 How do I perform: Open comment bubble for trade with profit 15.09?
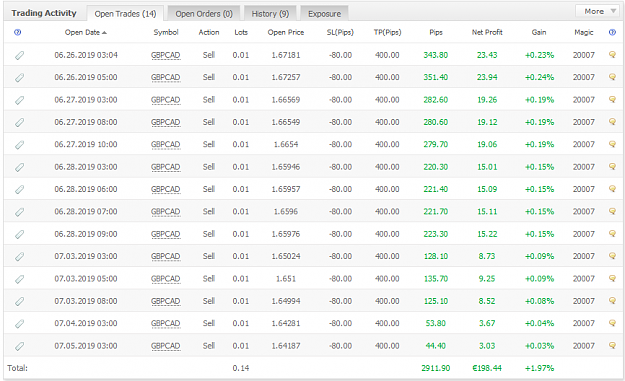pos(613,189)
